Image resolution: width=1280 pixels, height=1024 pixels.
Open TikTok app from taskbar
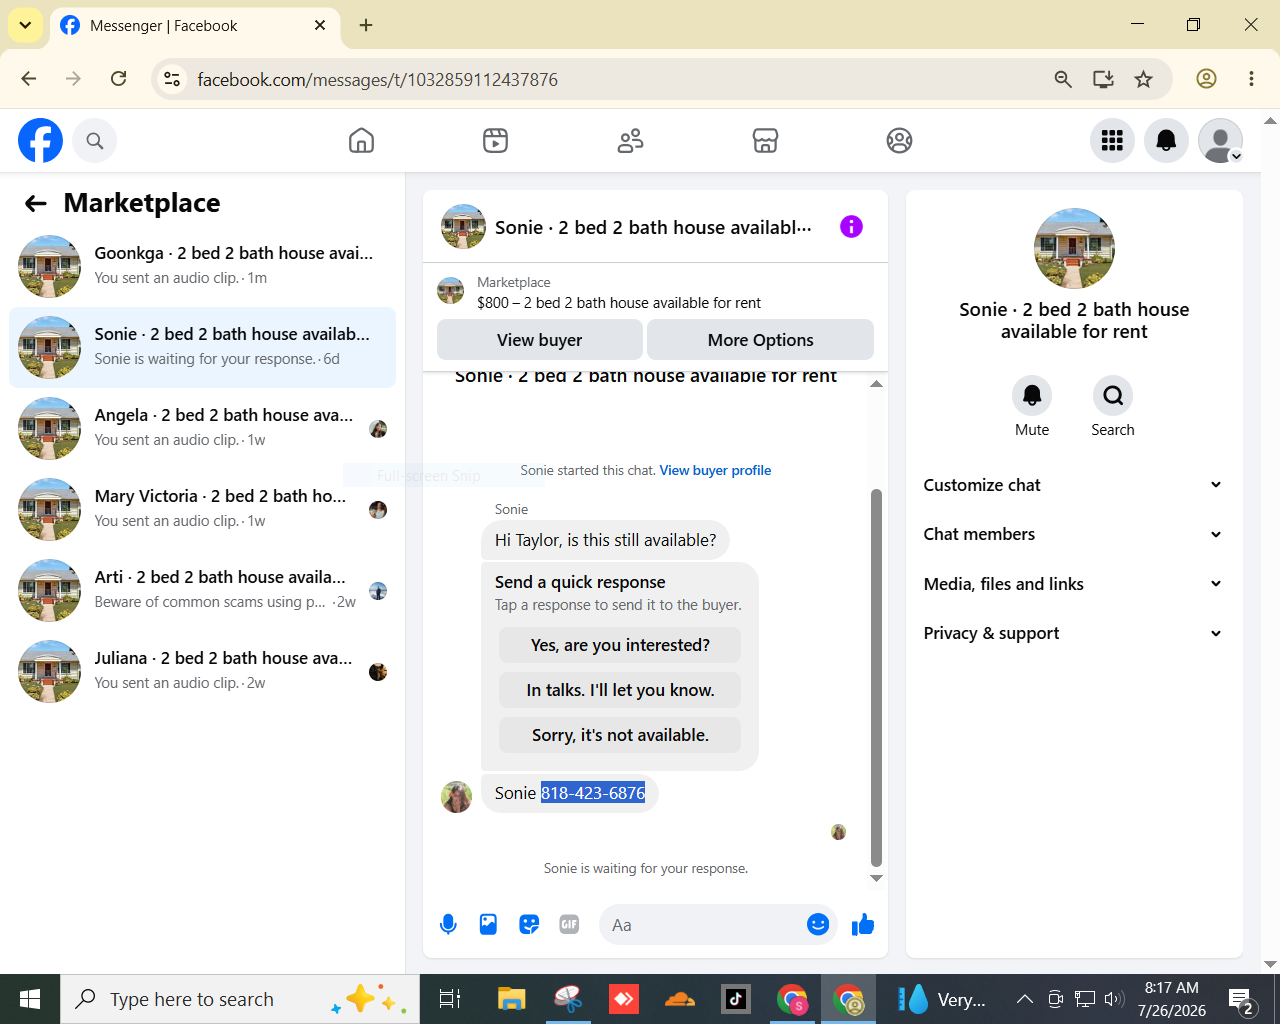click(736, 999)
